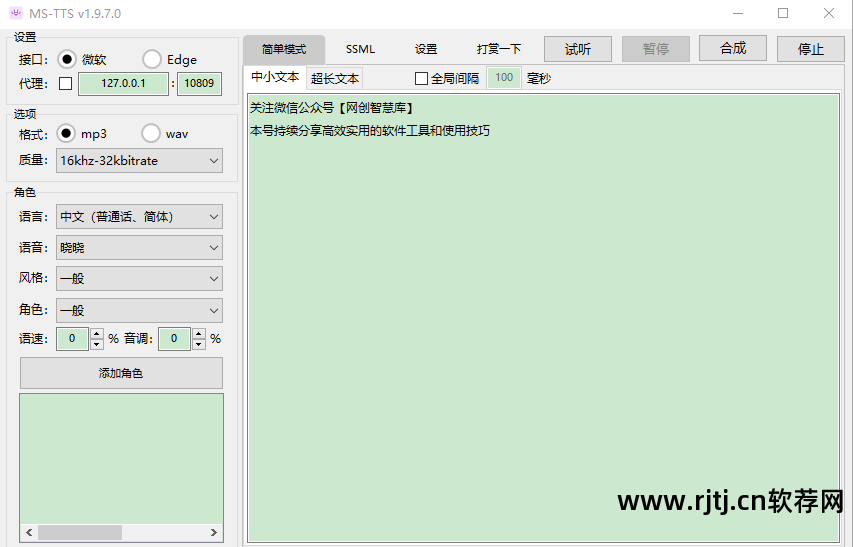Open the 语言 language dropdown
Image resolution: width=853 pixels, height=547 pixels.
click(x=139, y=216)
